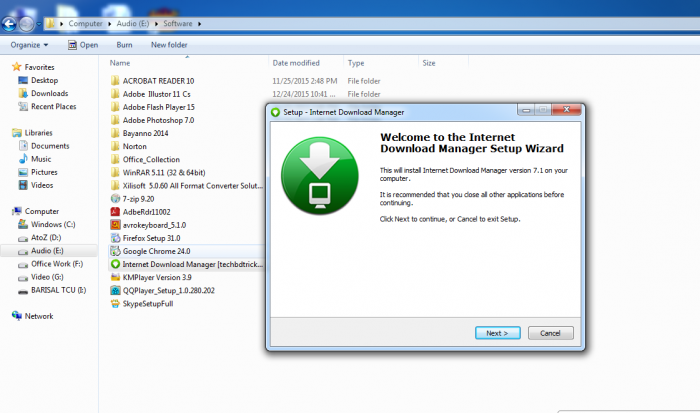Select the Norton folder icon
The height and width of the screenshot is (413, 700).
115,146
